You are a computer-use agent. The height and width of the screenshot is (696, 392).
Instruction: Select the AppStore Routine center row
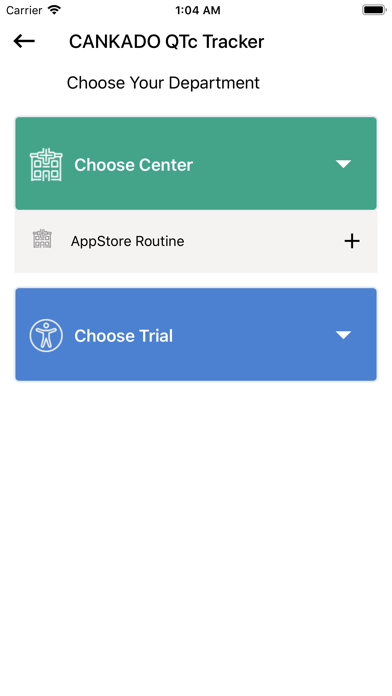[196, 241]
